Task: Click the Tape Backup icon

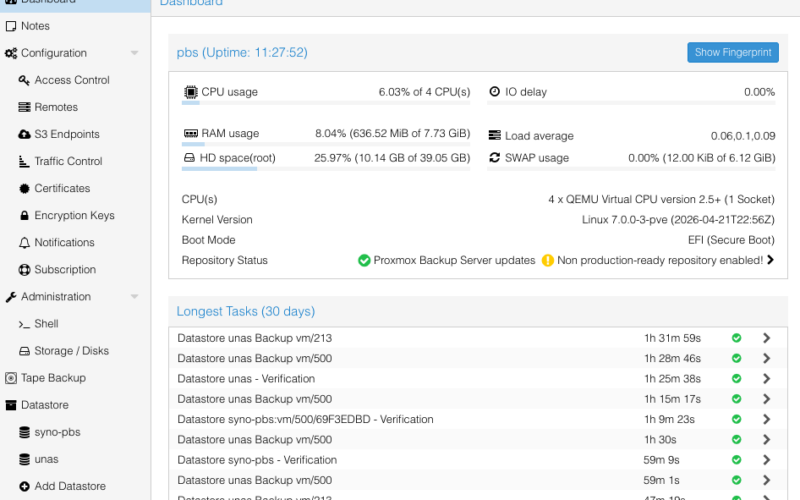Action: click(x=11, y=378)
